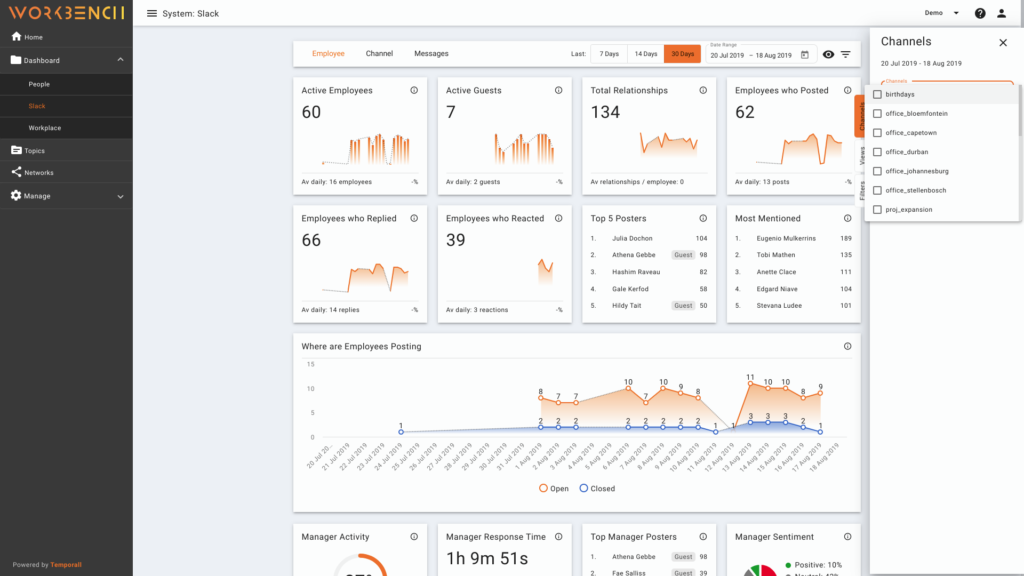
Task: Open the Demo account dropdown
Action: tap(941, 13)
